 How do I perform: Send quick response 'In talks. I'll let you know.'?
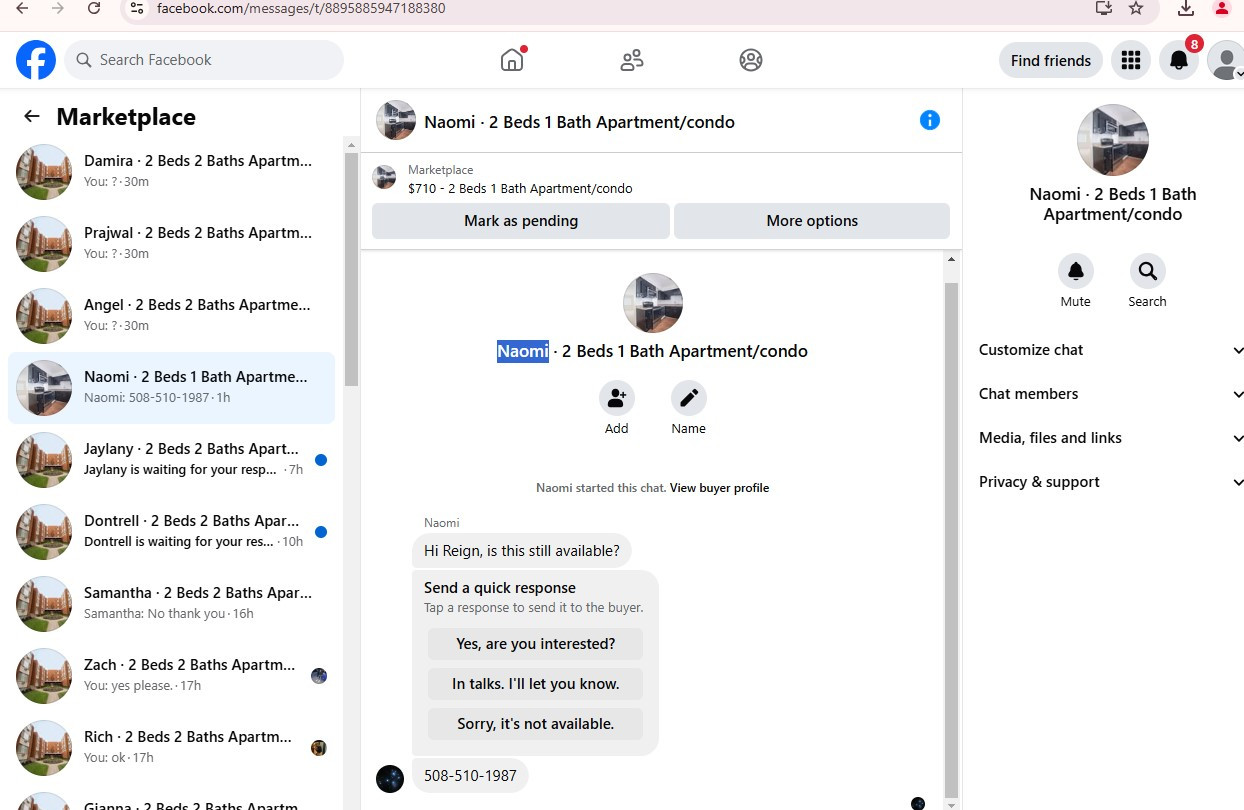point(535,684)
